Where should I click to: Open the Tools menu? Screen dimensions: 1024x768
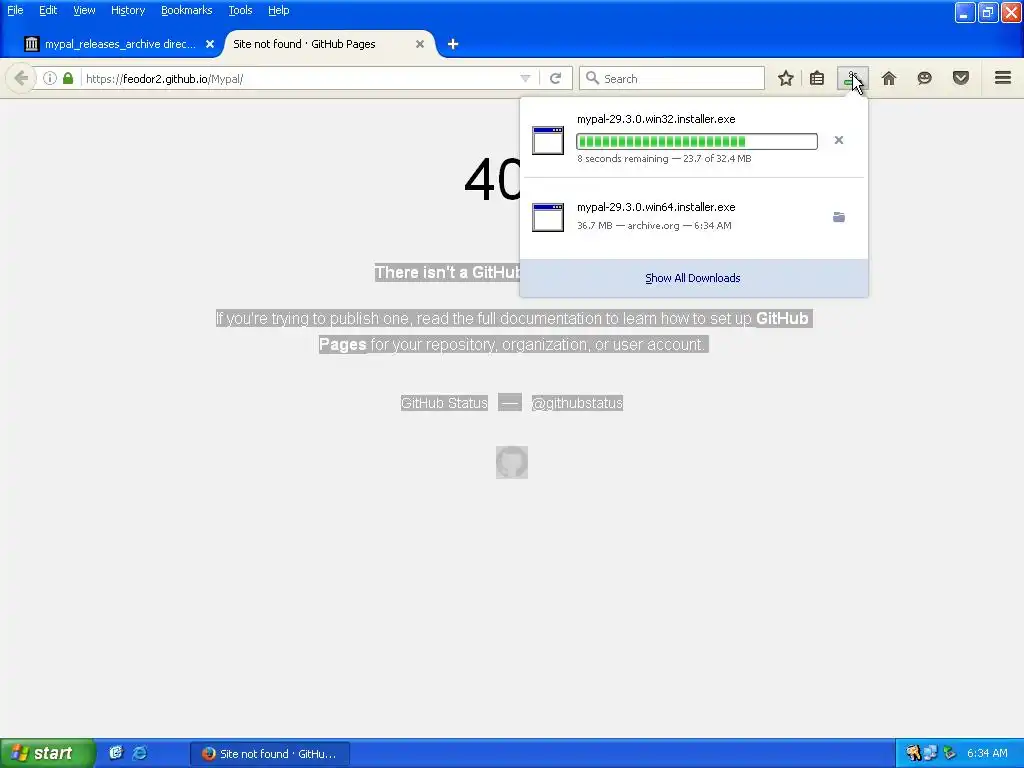click(x=240, y=10)
